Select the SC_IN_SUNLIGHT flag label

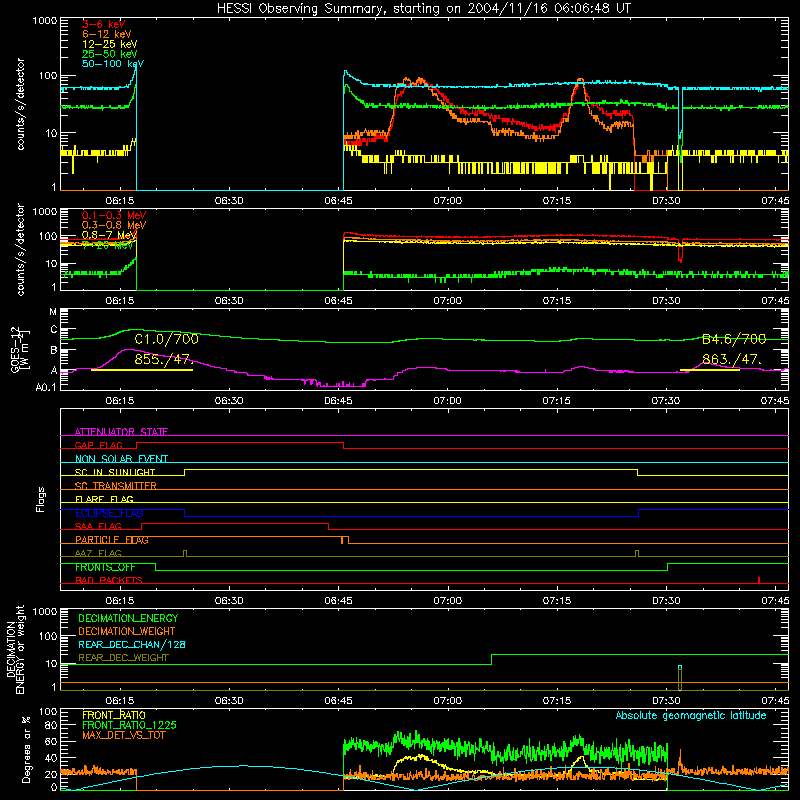pos(115,472)
